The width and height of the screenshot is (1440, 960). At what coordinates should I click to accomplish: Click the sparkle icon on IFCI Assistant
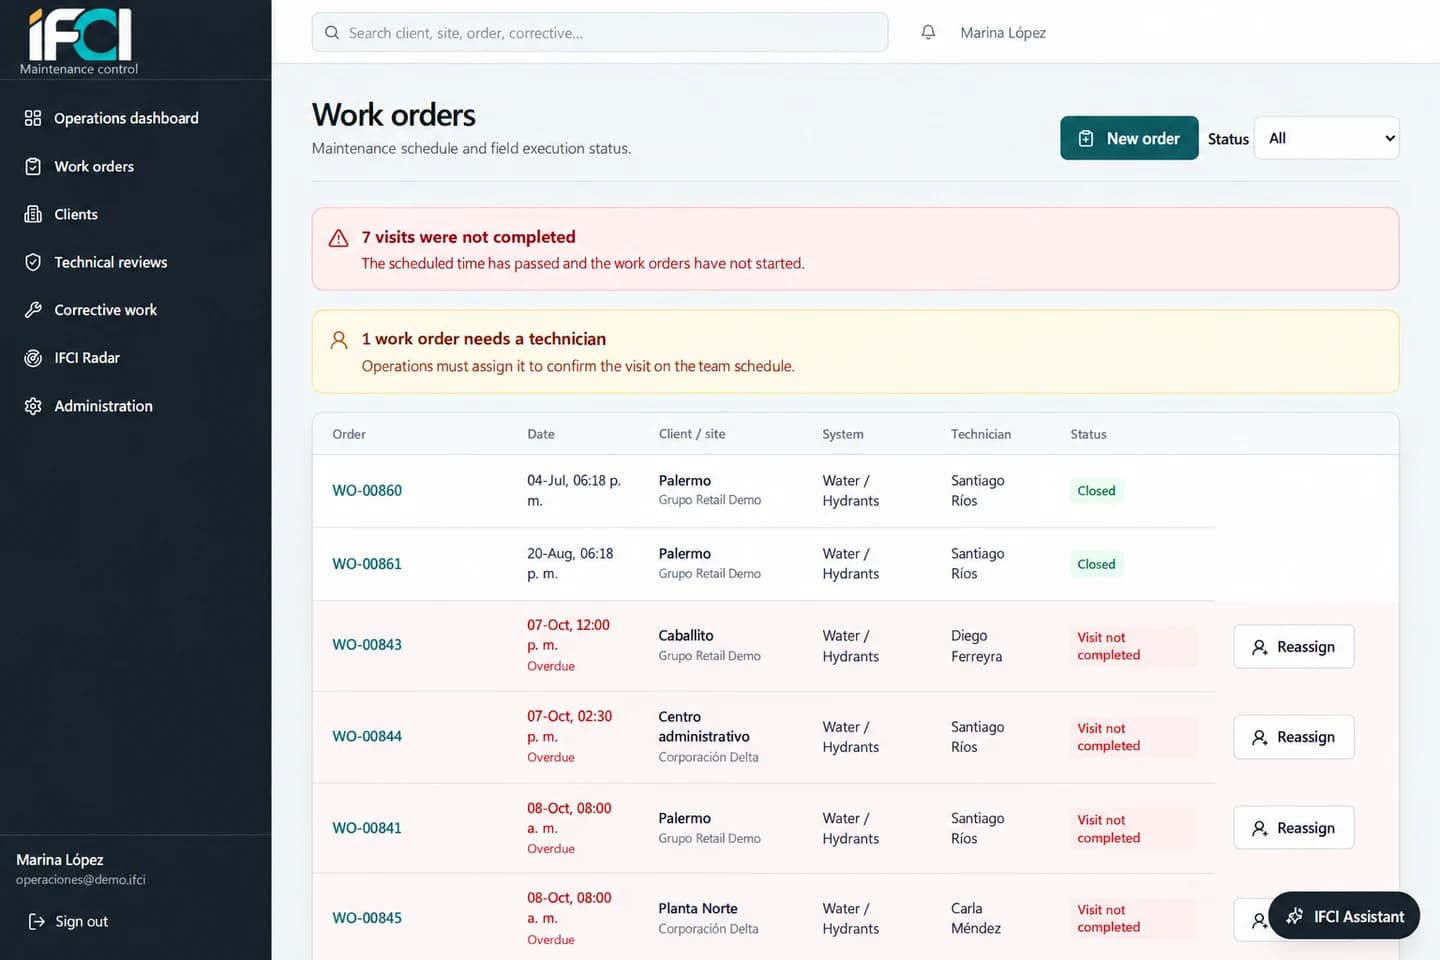pyautogui.click(x=1295, y=916)
